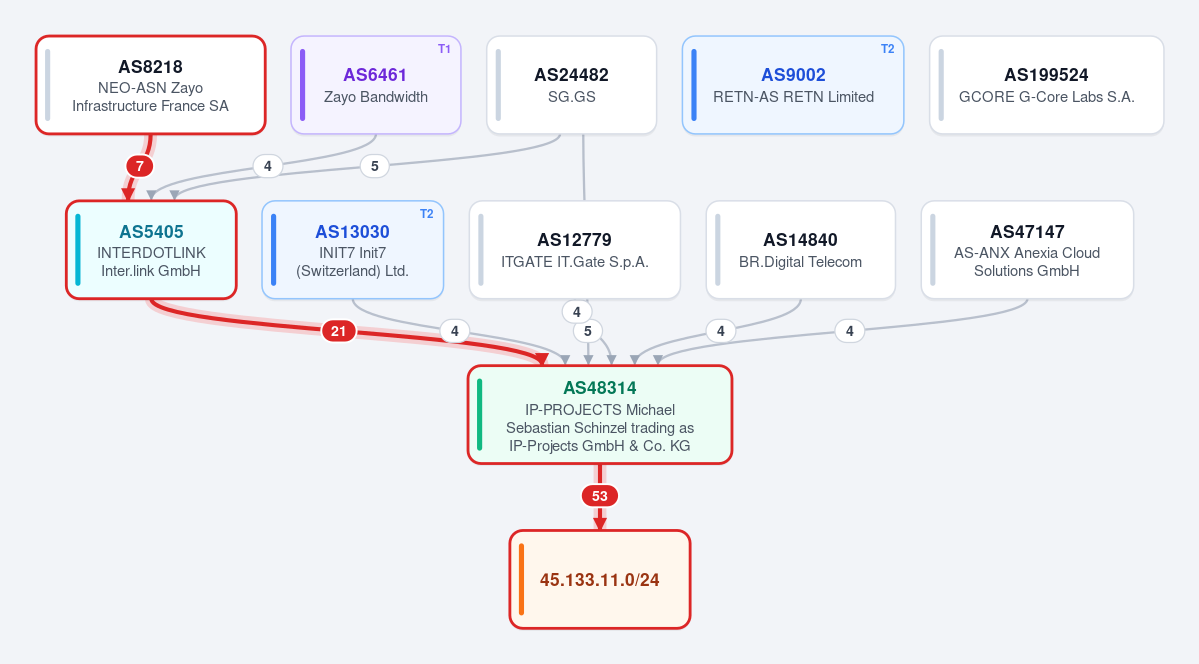Open the AS24482 SG.GS node
Image resolution: width=1199 pixels, height=664 pixels.
[x=571, y=85]
